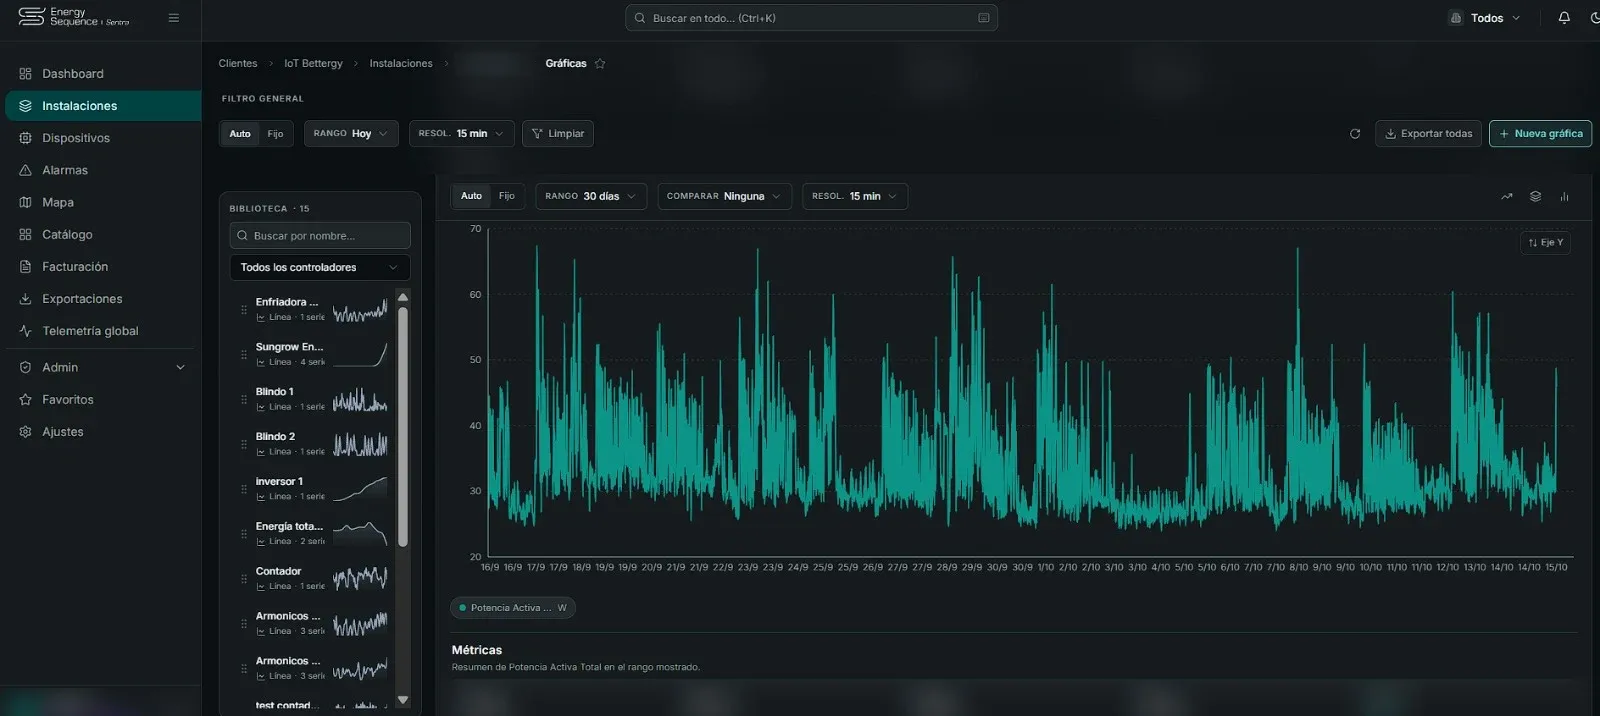The width and height of the screenshot is (1600, 716).
Task: Open Dashboard in sidebar
Action: [x=100, y=74]
